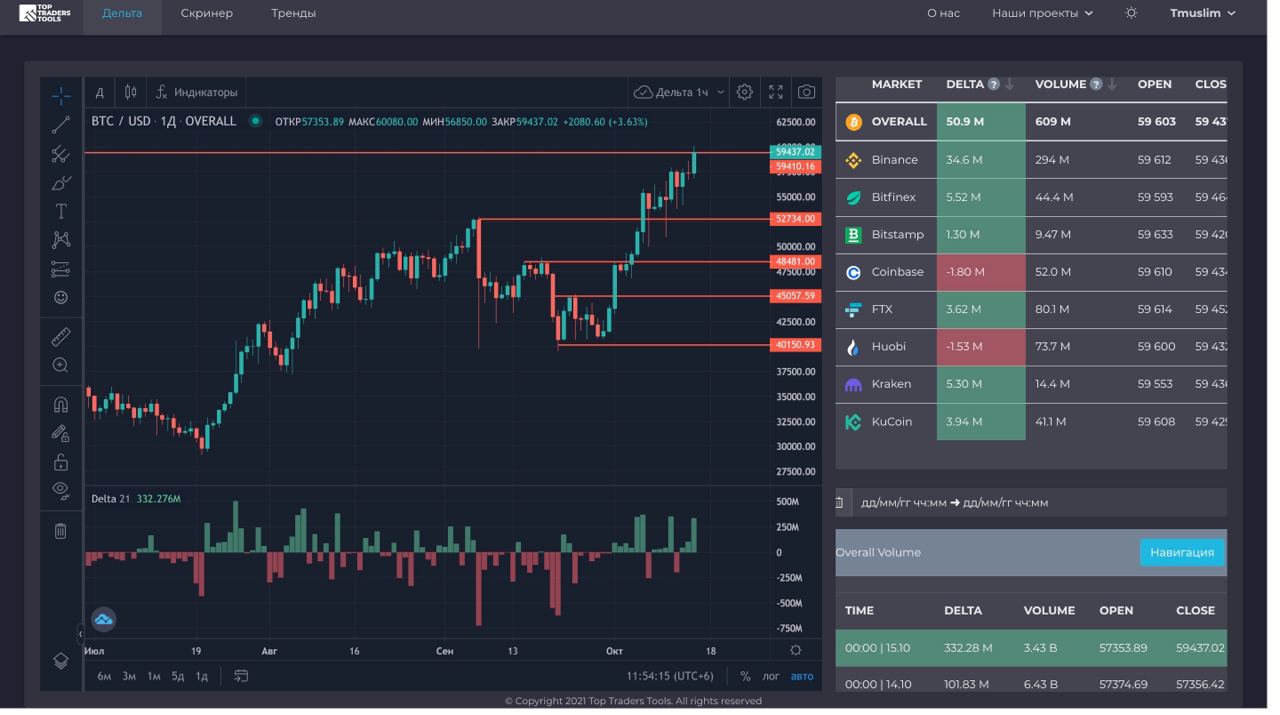
Task: Click the date range input field
Action: (x=1038, y=503)
